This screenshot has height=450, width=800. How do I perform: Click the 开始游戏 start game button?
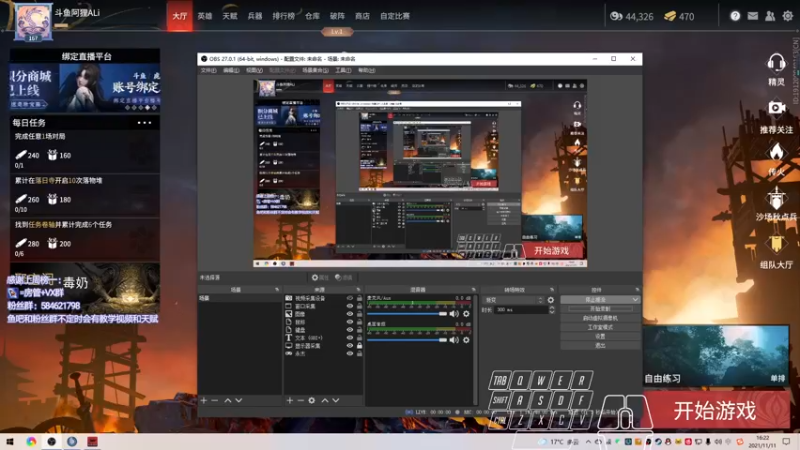tap(715, 411)
